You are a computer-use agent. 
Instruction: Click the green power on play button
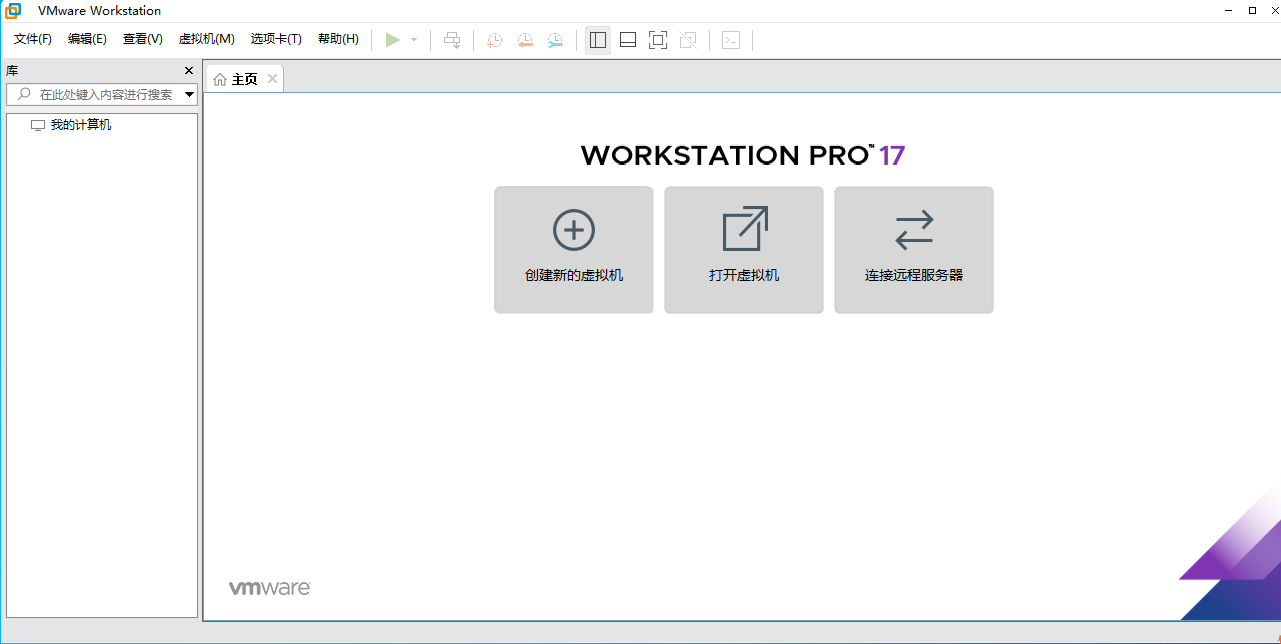coord(393,40)
